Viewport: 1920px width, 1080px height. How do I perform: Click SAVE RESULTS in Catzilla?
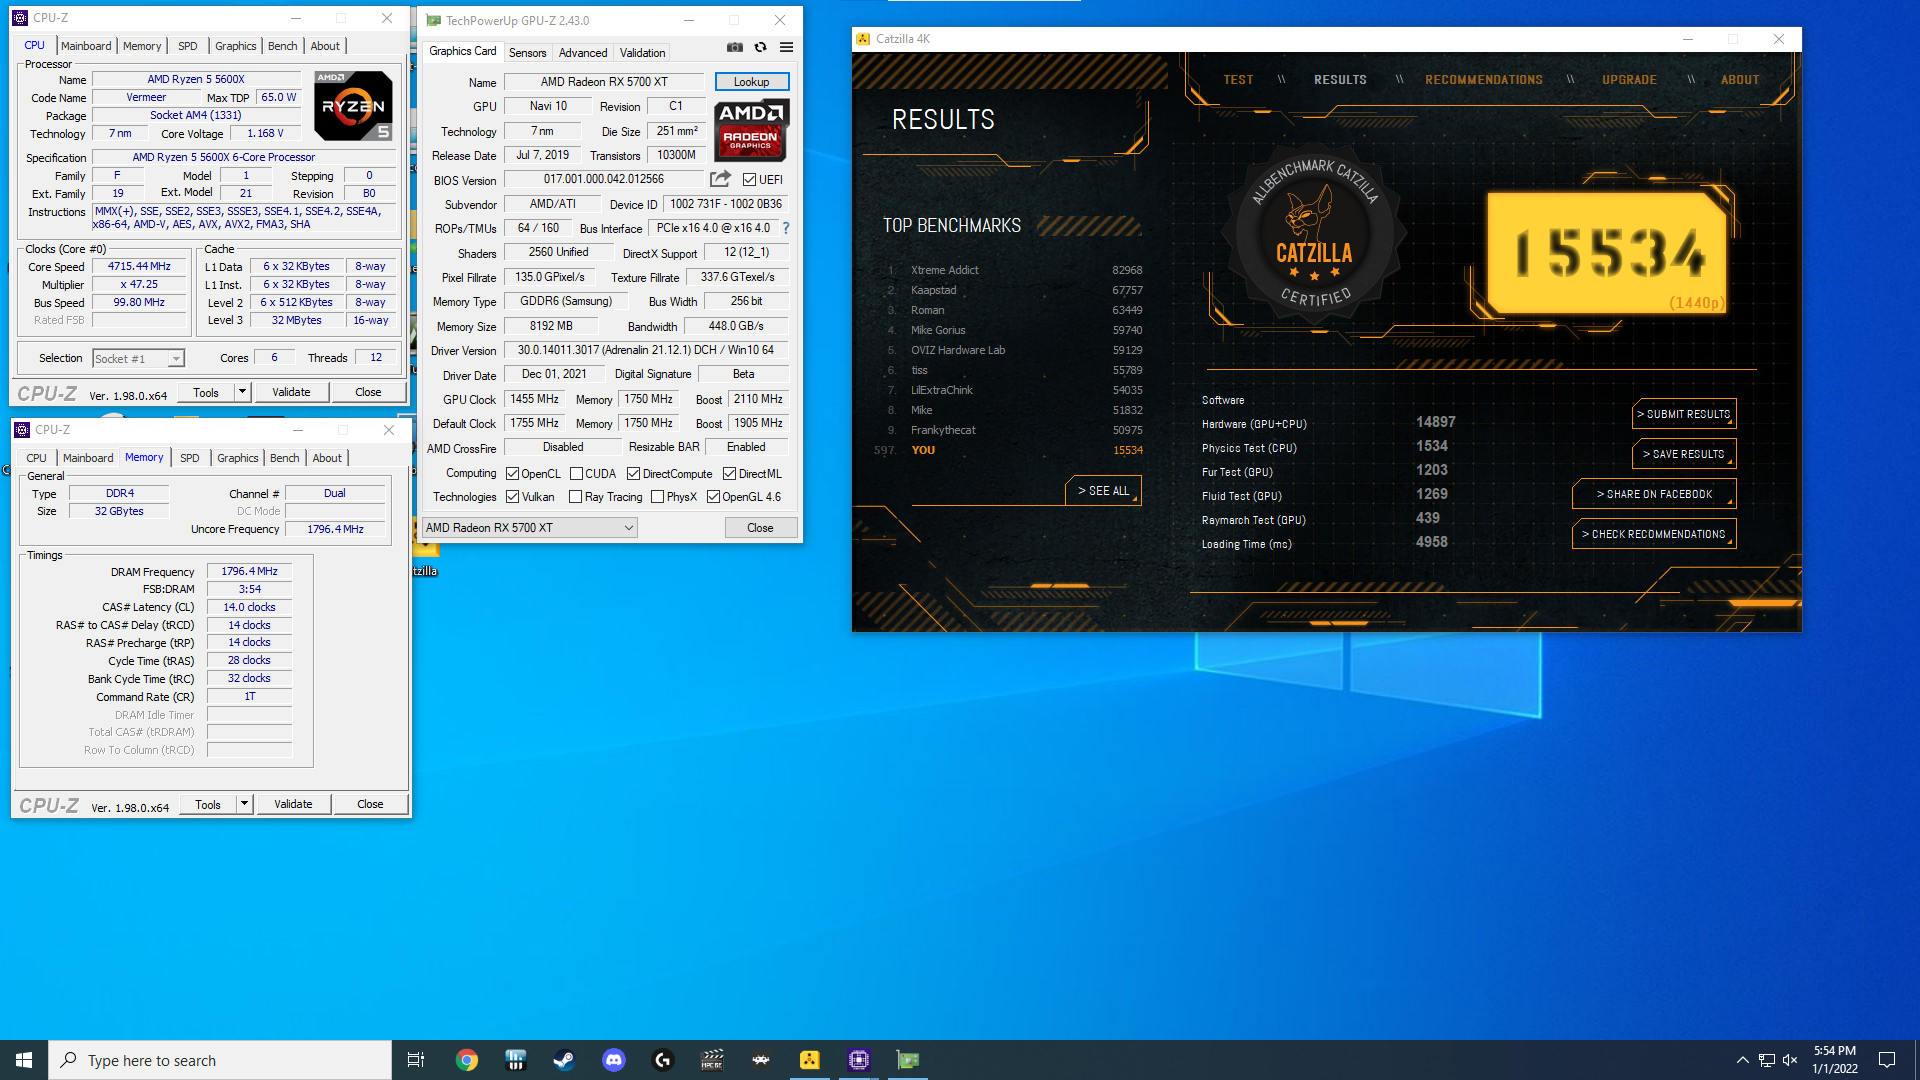tap(1684, 454)
